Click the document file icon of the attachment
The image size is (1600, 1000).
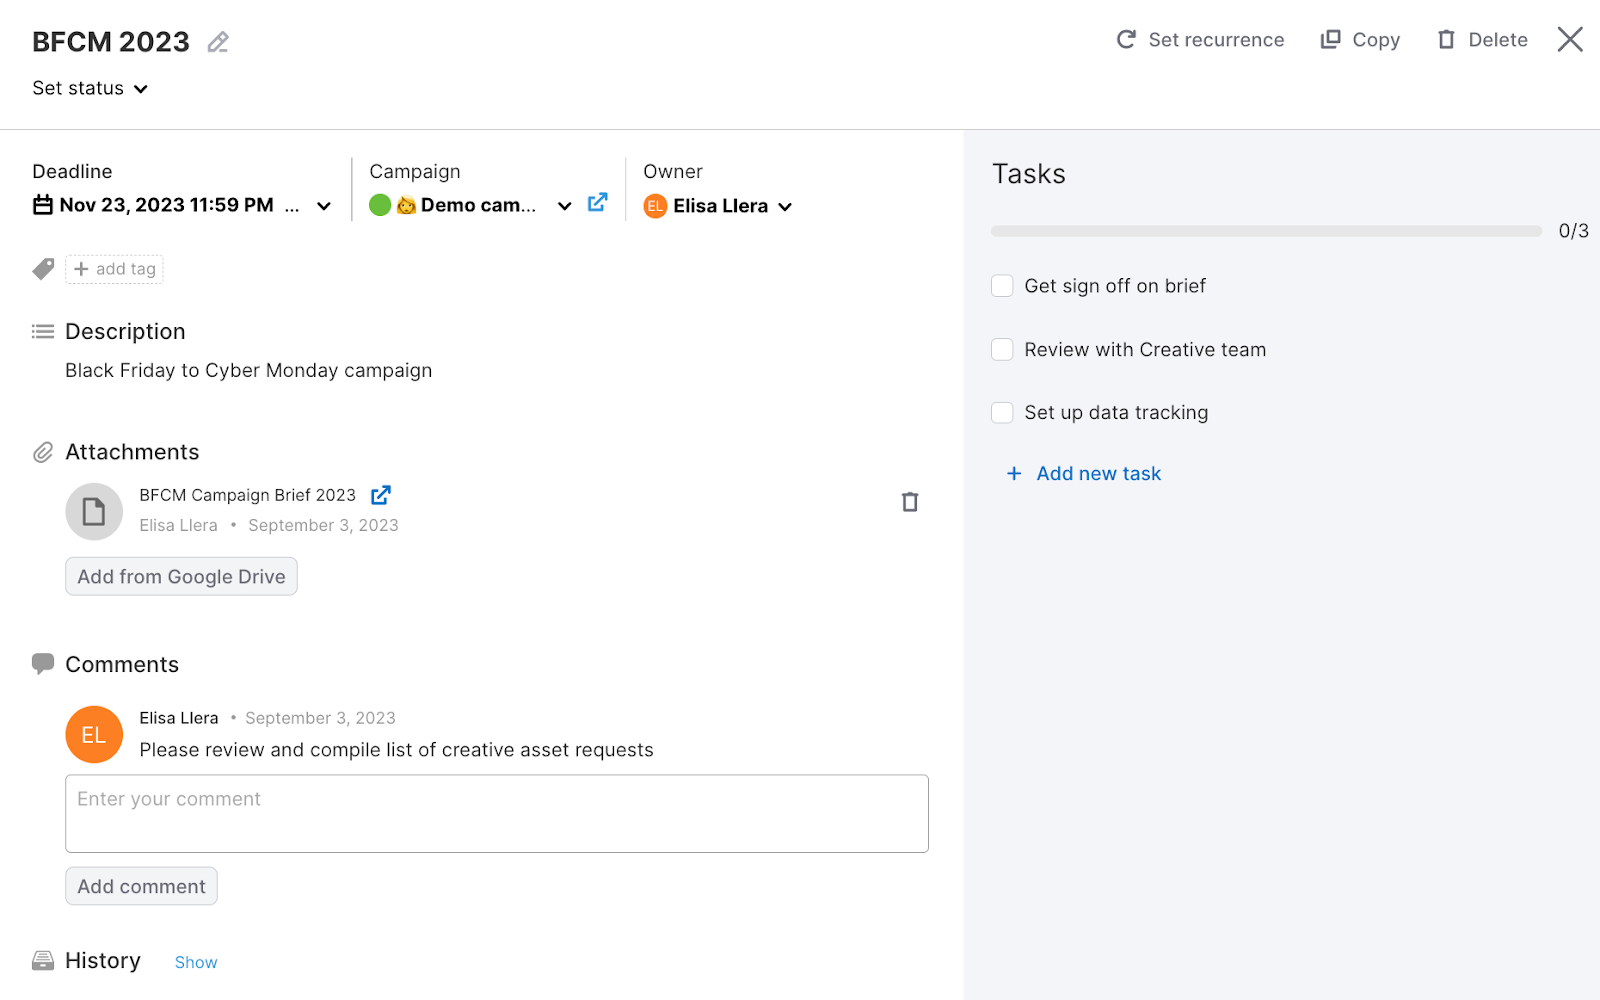click(x=94, y=511)
